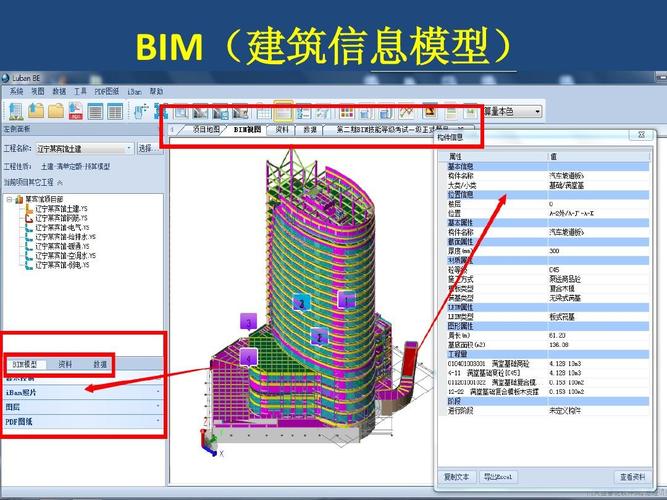Select 辽宁某宾馆-给排水.YS in project tree
The image size is (667, 500).
point(66,237)
